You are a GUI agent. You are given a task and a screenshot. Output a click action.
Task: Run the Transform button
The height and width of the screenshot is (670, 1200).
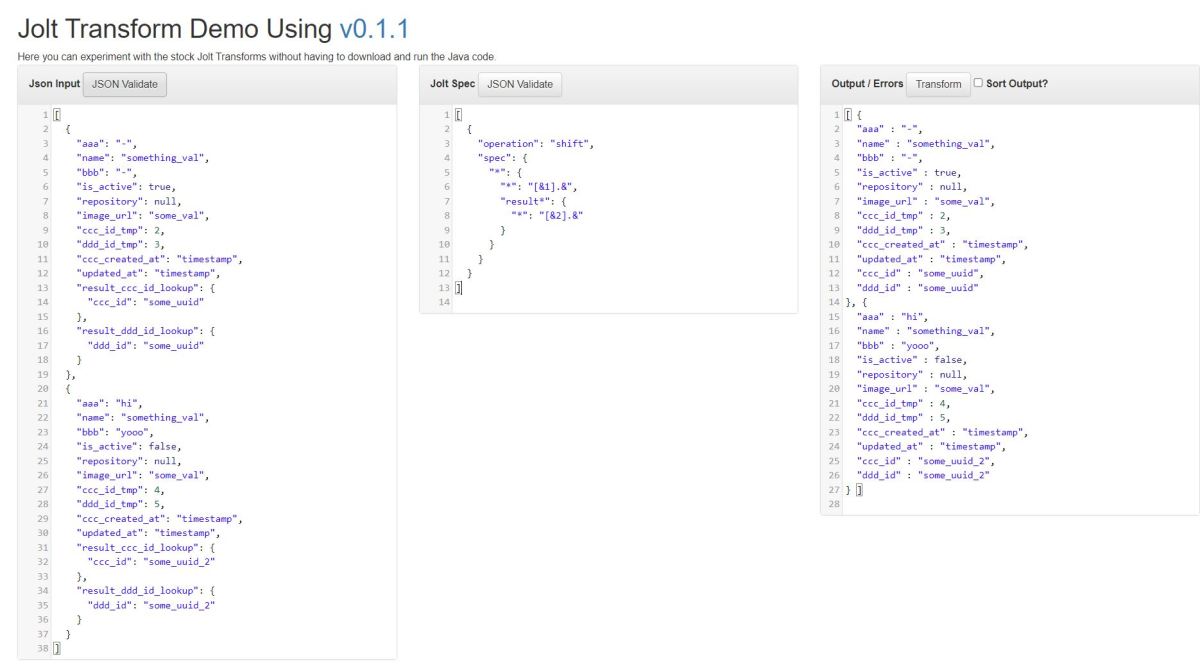coord(938,85)
